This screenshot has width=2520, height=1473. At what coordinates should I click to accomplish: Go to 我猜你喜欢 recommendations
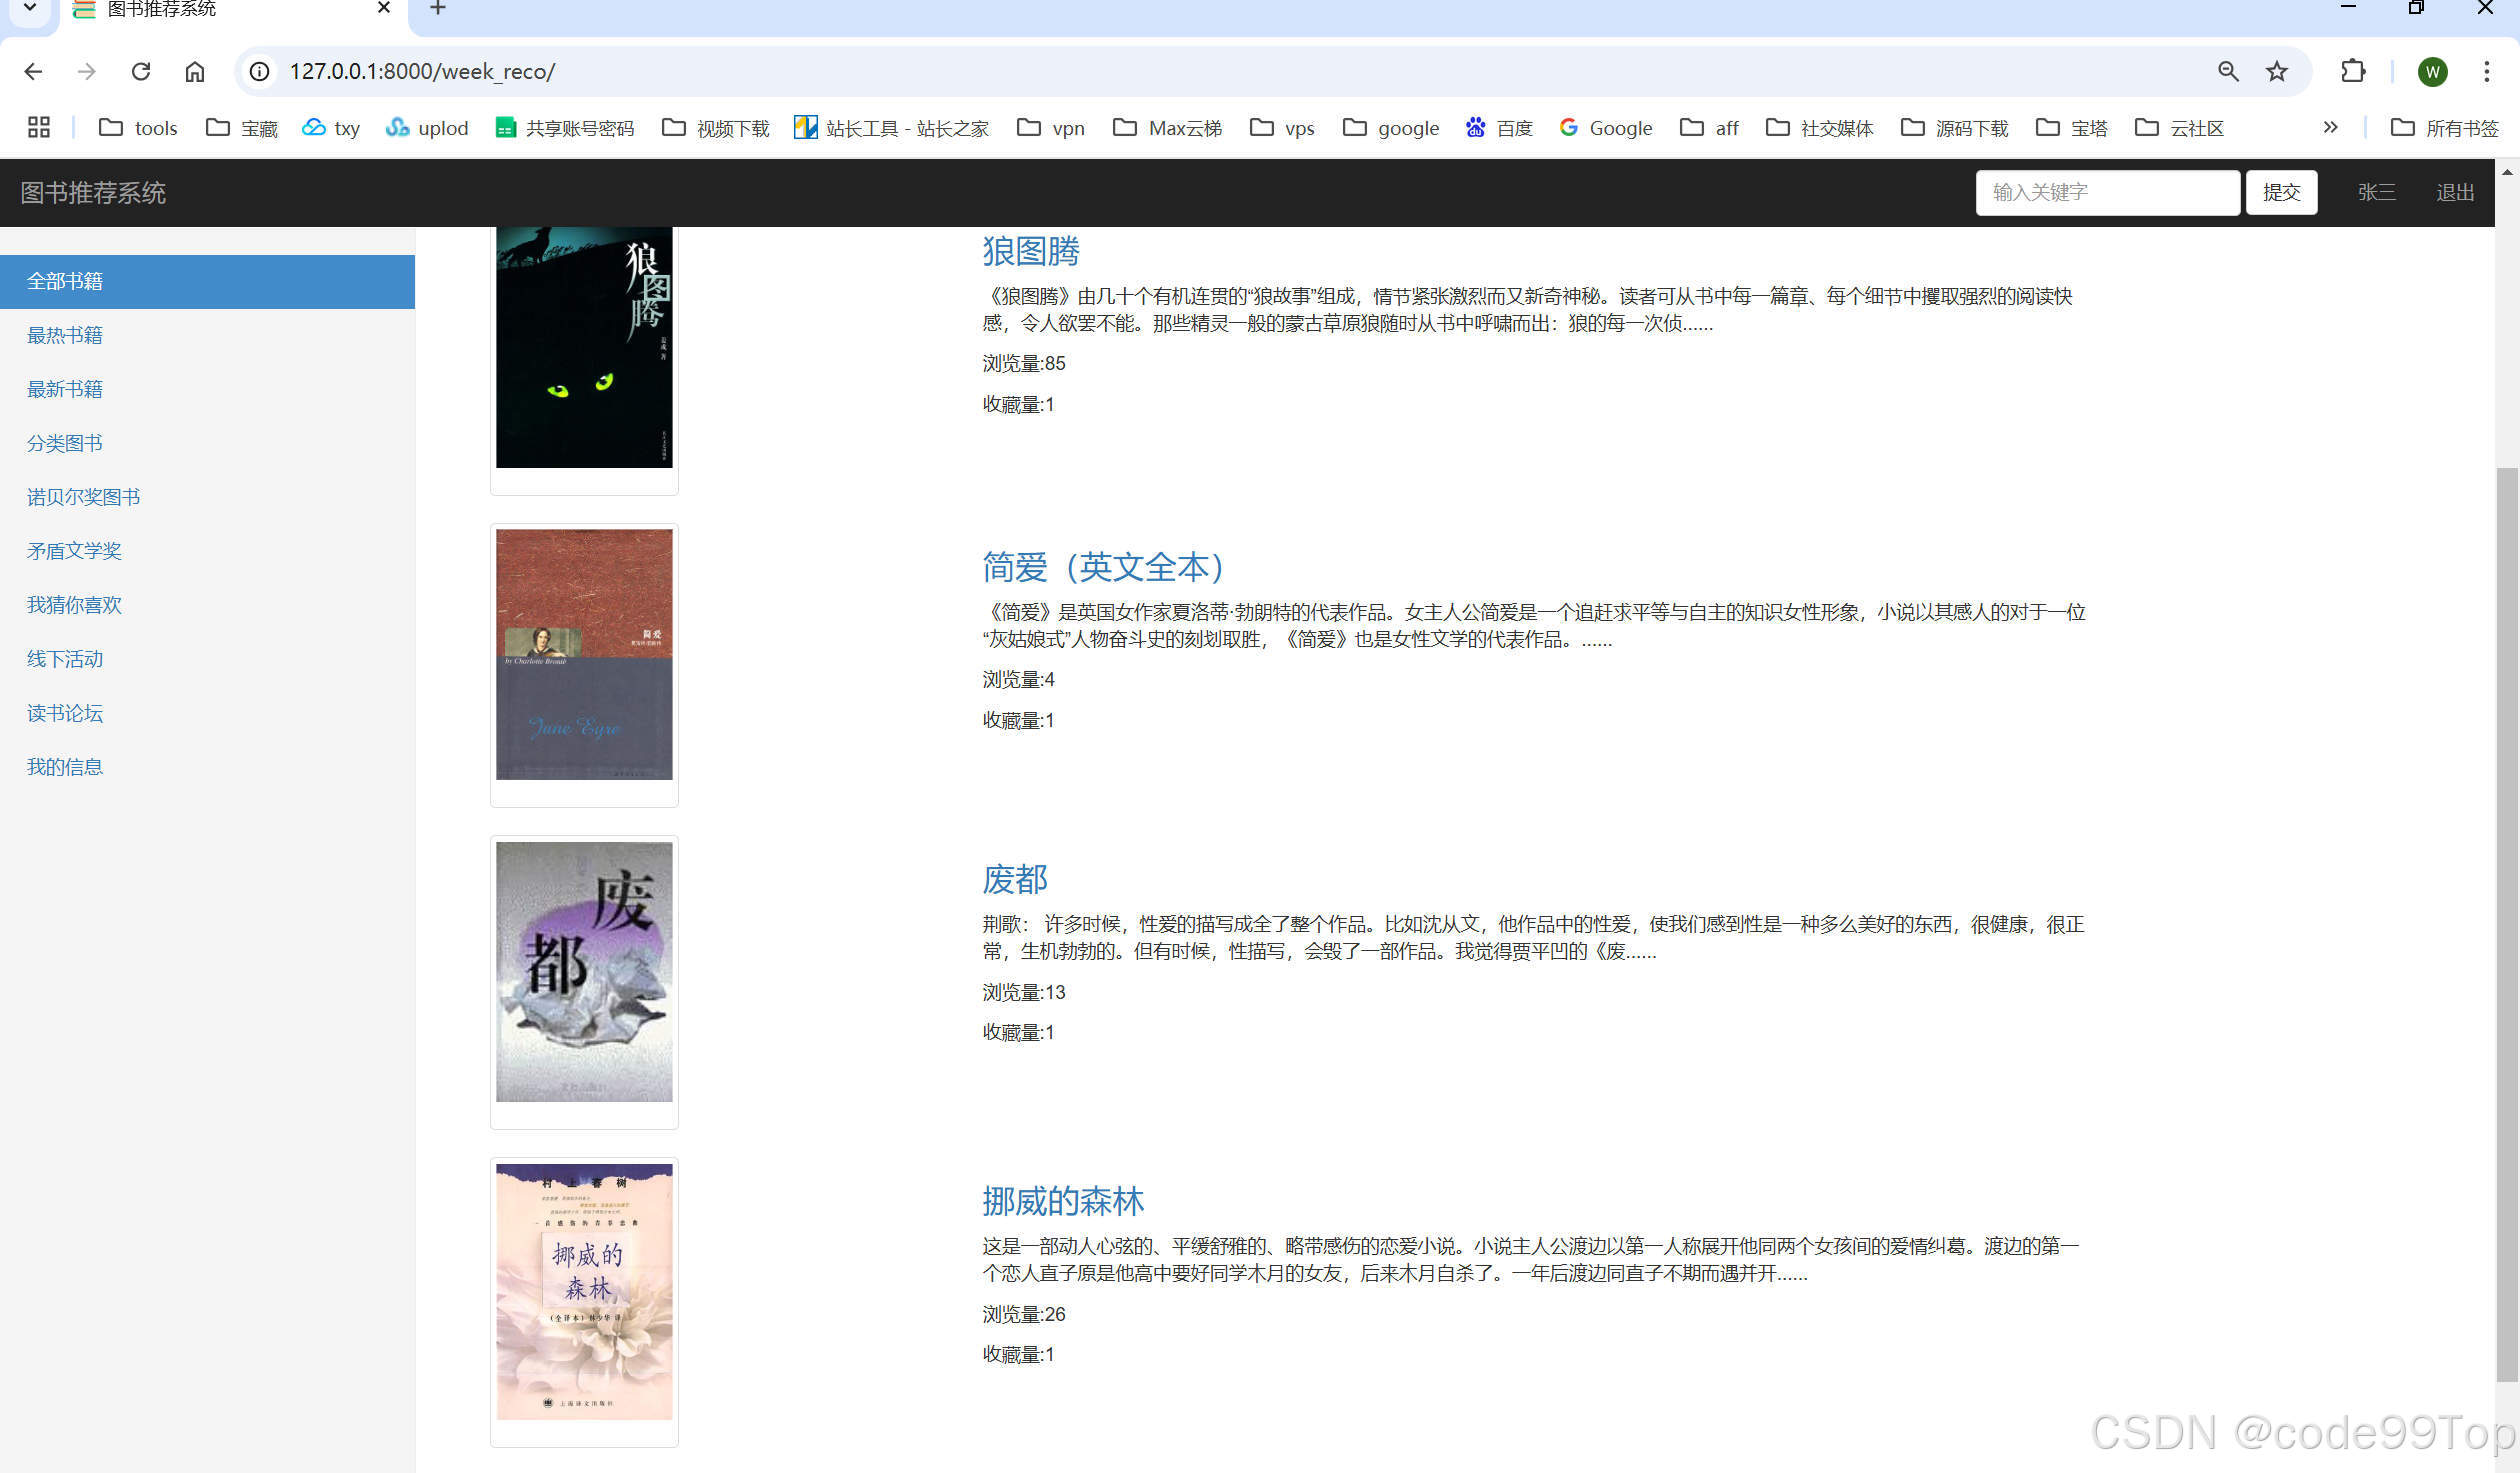coord(74,605)
